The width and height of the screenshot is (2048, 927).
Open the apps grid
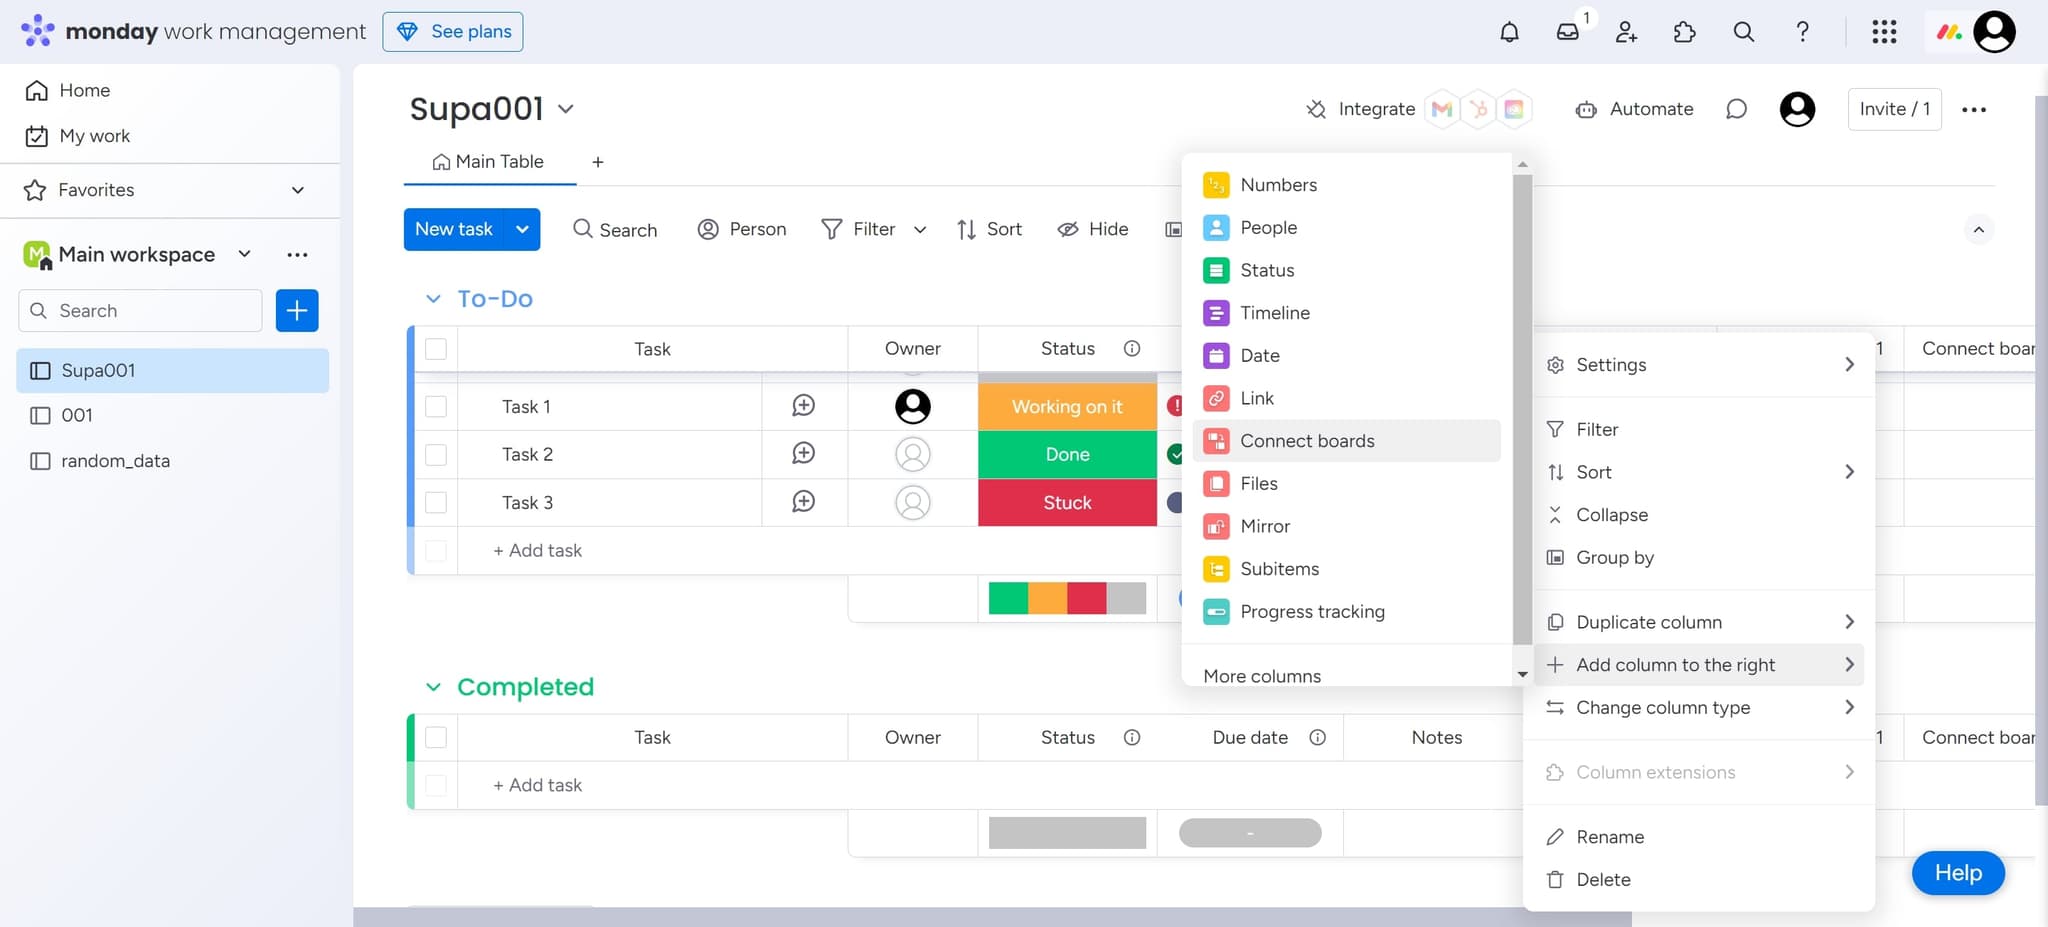pos(1885,31)
